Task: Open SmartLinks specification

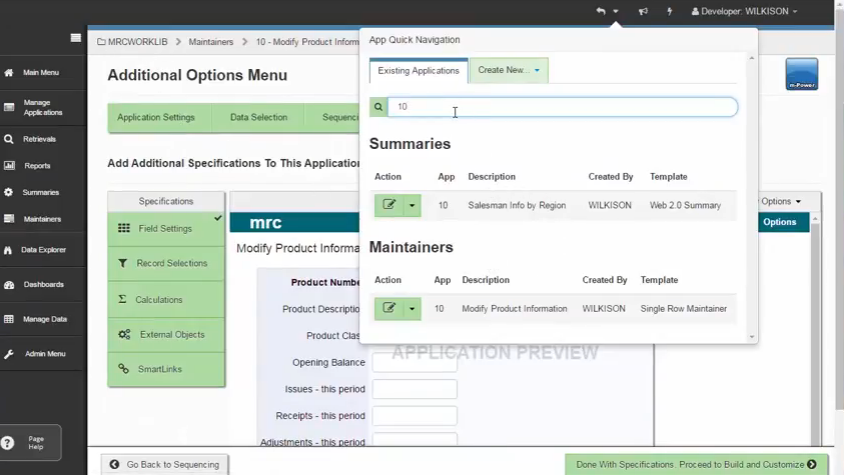Action: point(166,369)
